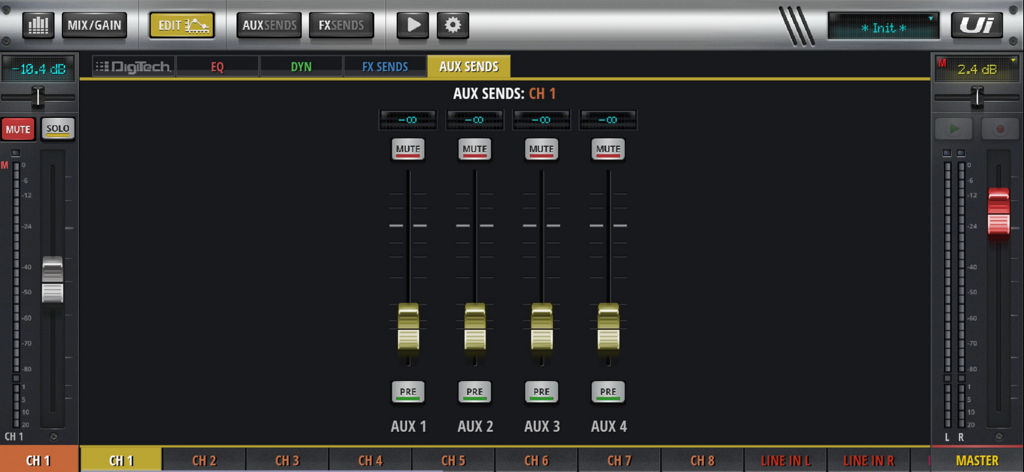Click the AUX SENDS: CH 1 heading
The image size is (1024, 472).
[x=504, y=93]
